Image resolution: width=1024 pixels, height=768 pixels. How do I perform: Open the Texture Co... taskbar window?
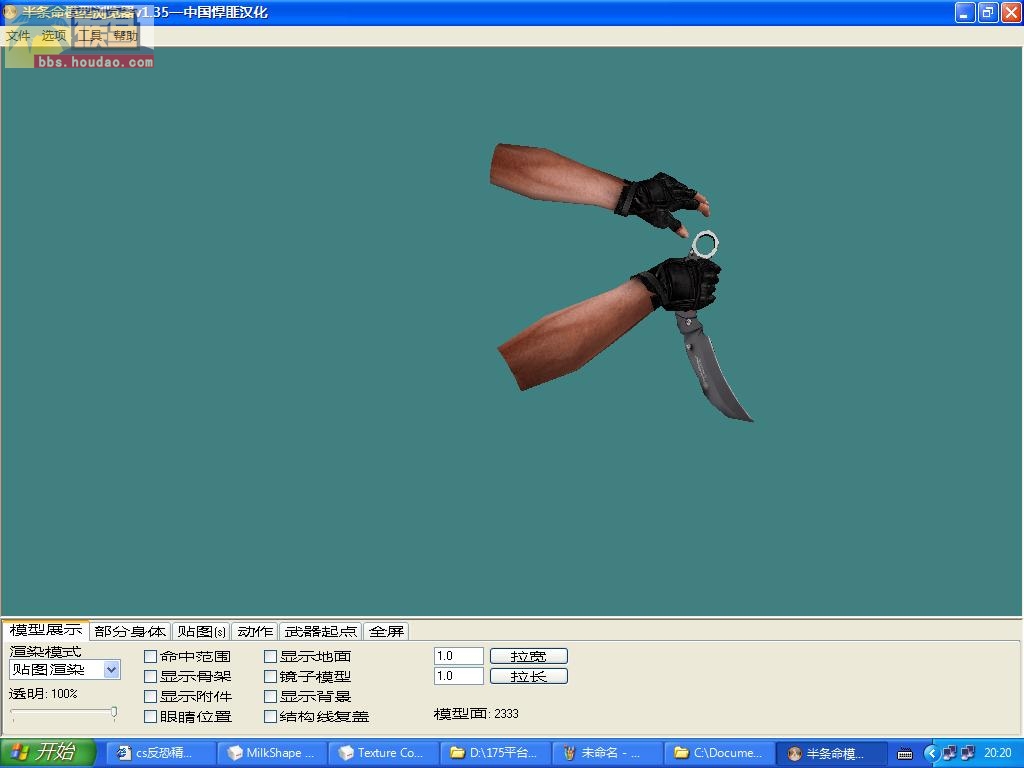click(x=382, y=753)
